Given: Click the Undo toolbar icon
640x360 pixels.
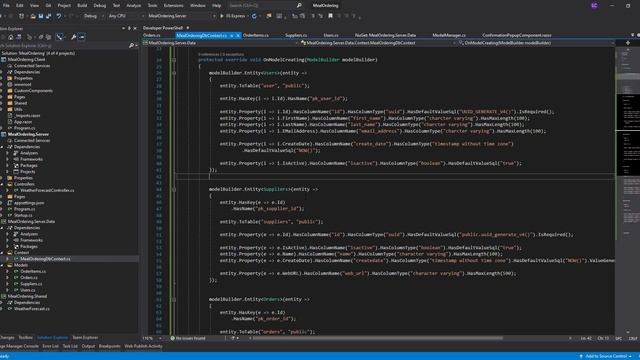Looking at the screenshot, I should tap(59, 16).
